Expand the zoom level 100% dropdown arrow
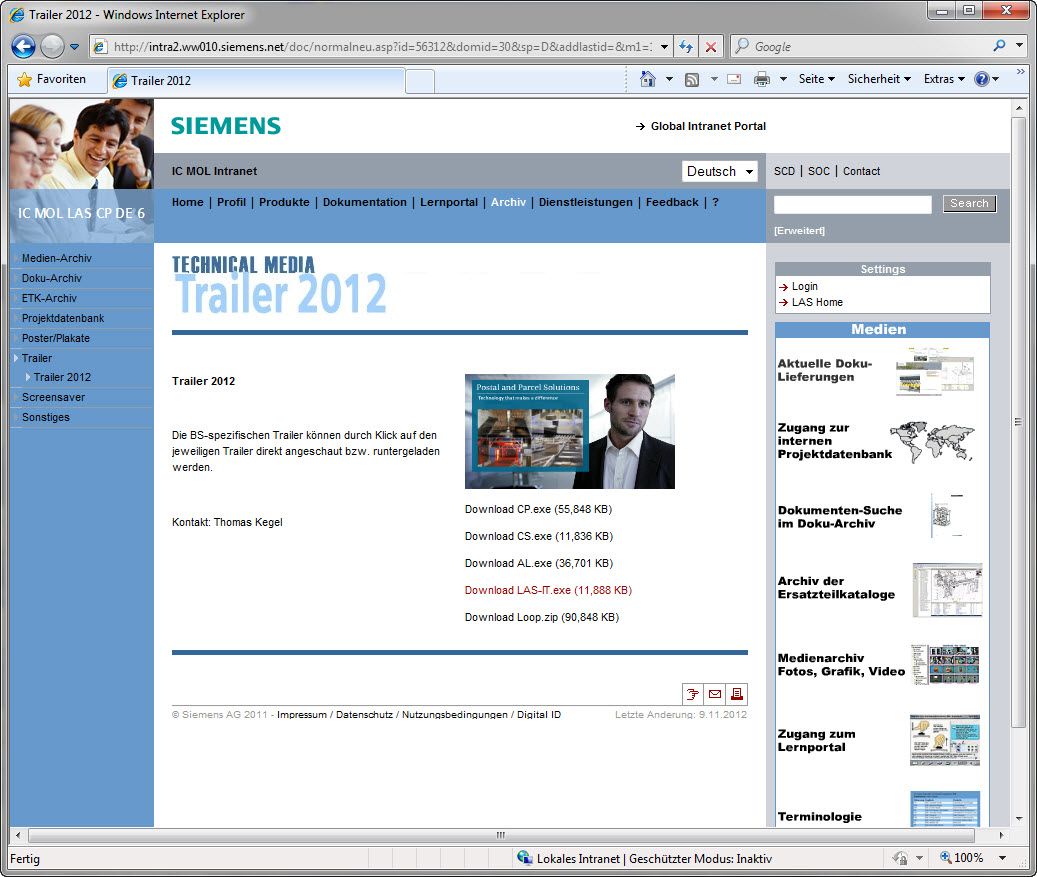The width and height of the screenshot is (1037, 877). pos(1002,858)
